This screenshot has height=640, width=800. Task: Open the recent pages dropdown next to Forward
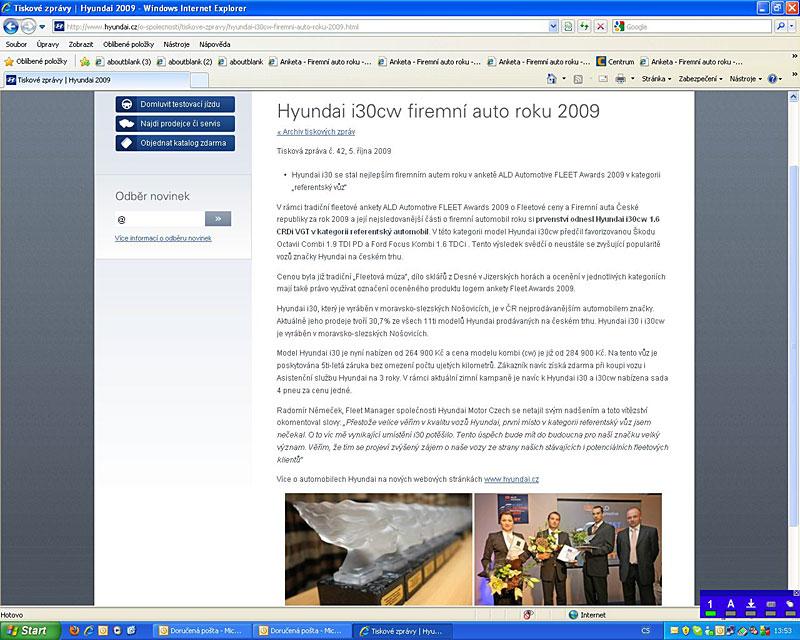tap(42, 27)
